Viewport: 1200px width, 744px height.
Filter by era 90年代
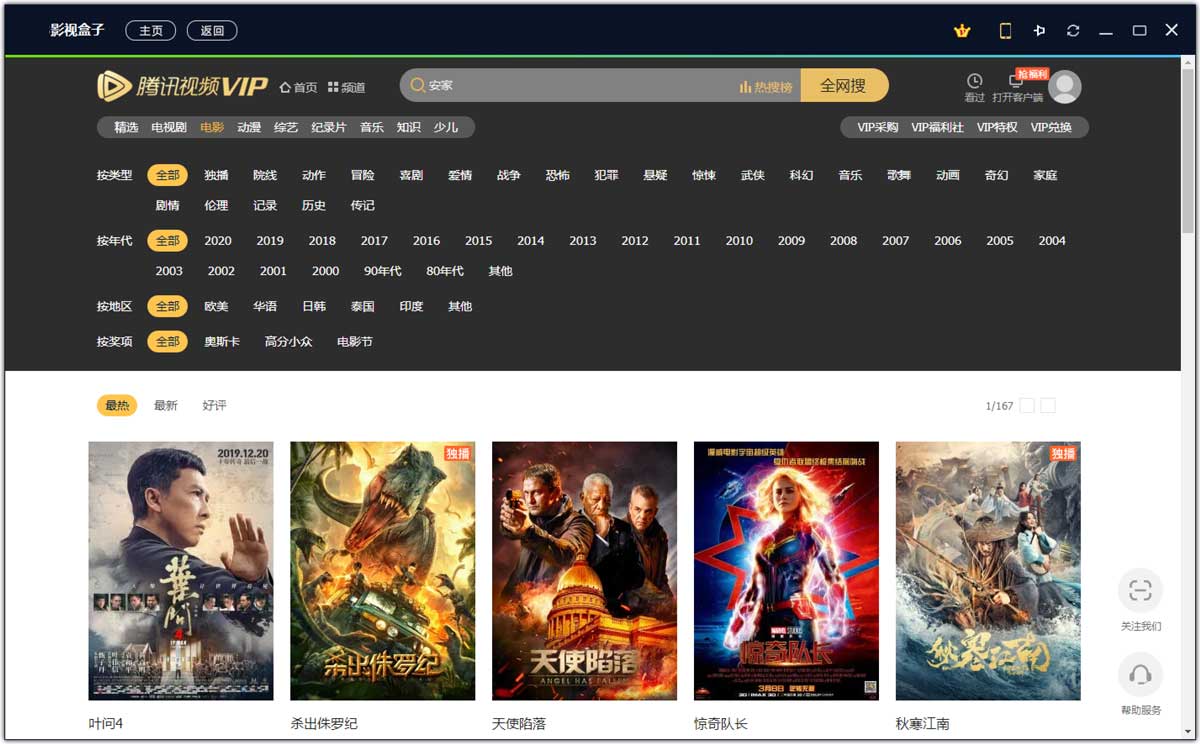click(x=383, y=271)
